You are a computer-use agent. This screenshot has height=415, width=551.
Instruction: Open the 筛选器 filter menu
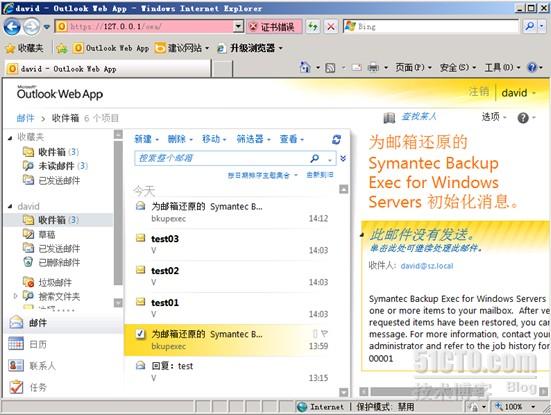(253, 139)
